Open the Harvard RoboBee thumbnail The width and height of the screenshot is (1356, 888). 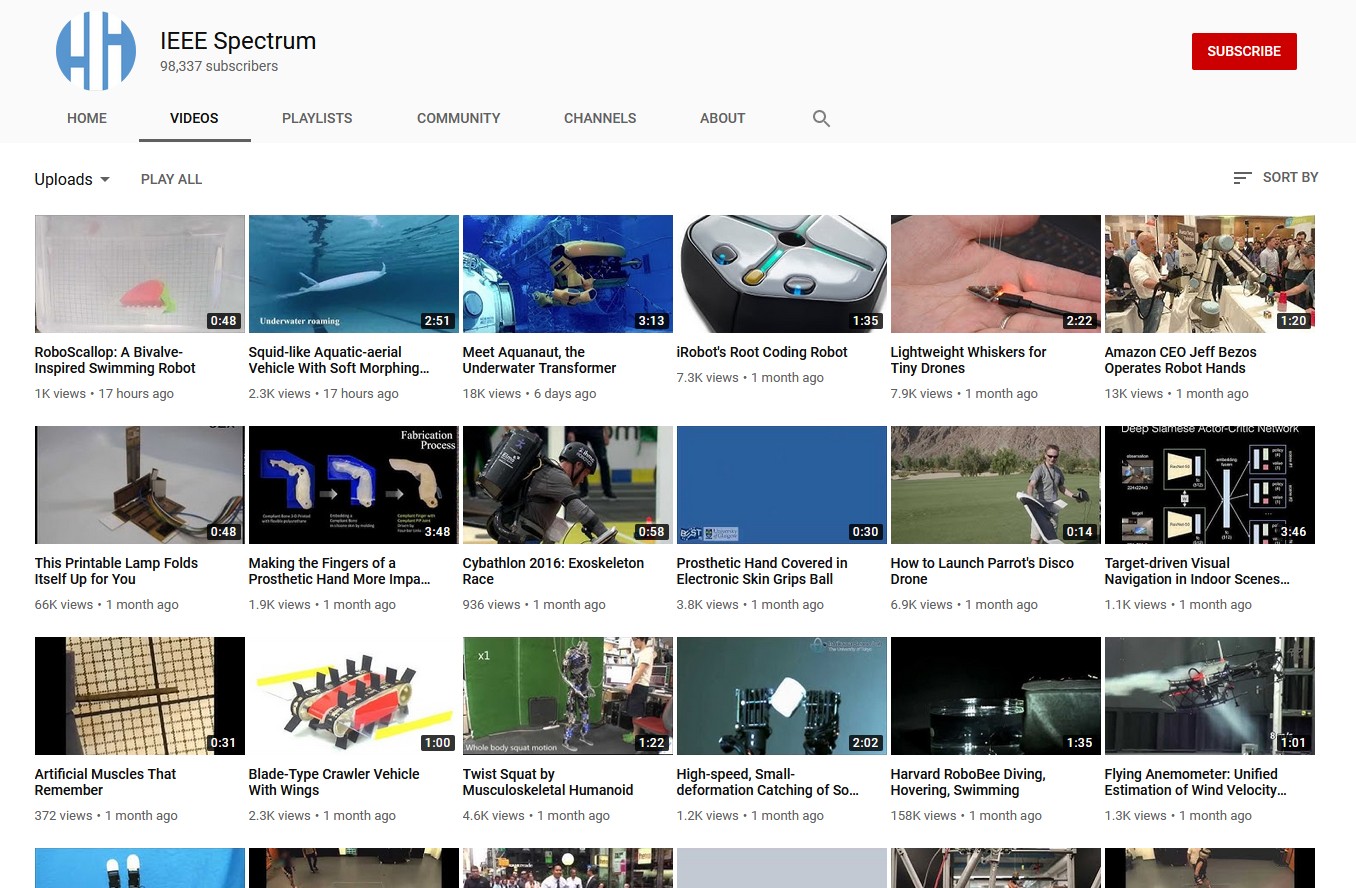click(x=996, y=696)
